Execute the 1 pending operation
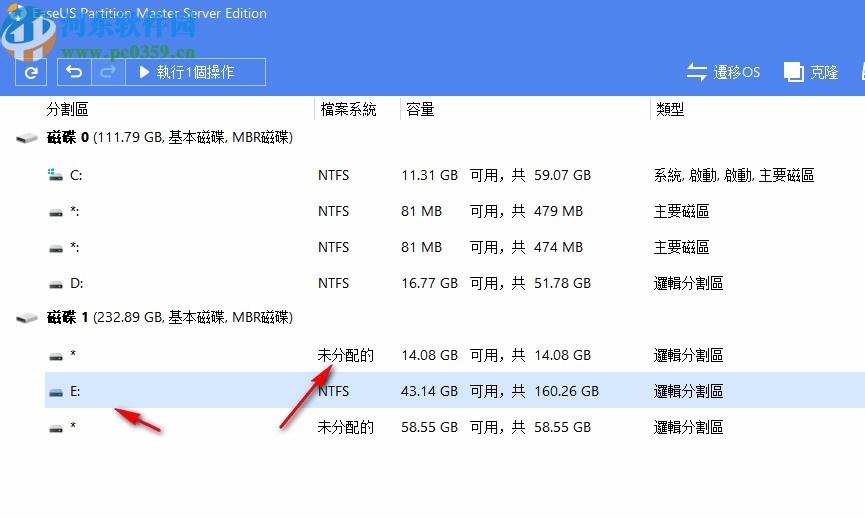 coord(195,72)
